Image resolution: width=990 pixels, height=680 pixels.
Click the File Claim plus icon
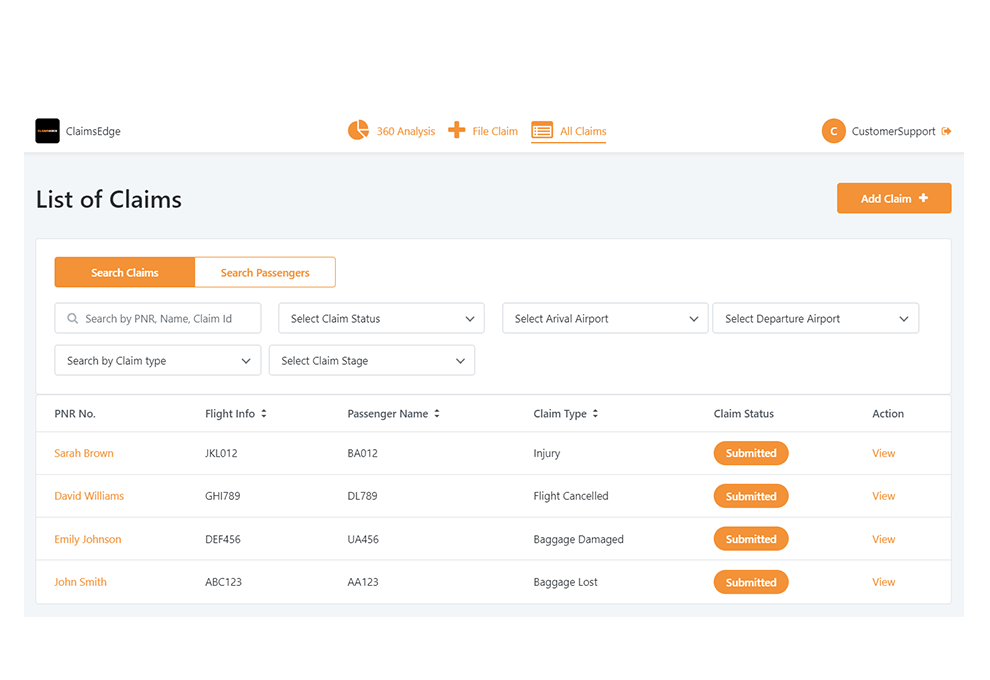point(457,130)
